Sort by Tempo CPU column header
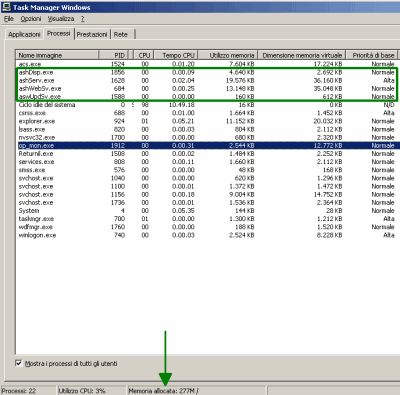Viewport: 400px width, 395px height. [x=176, y=55]
